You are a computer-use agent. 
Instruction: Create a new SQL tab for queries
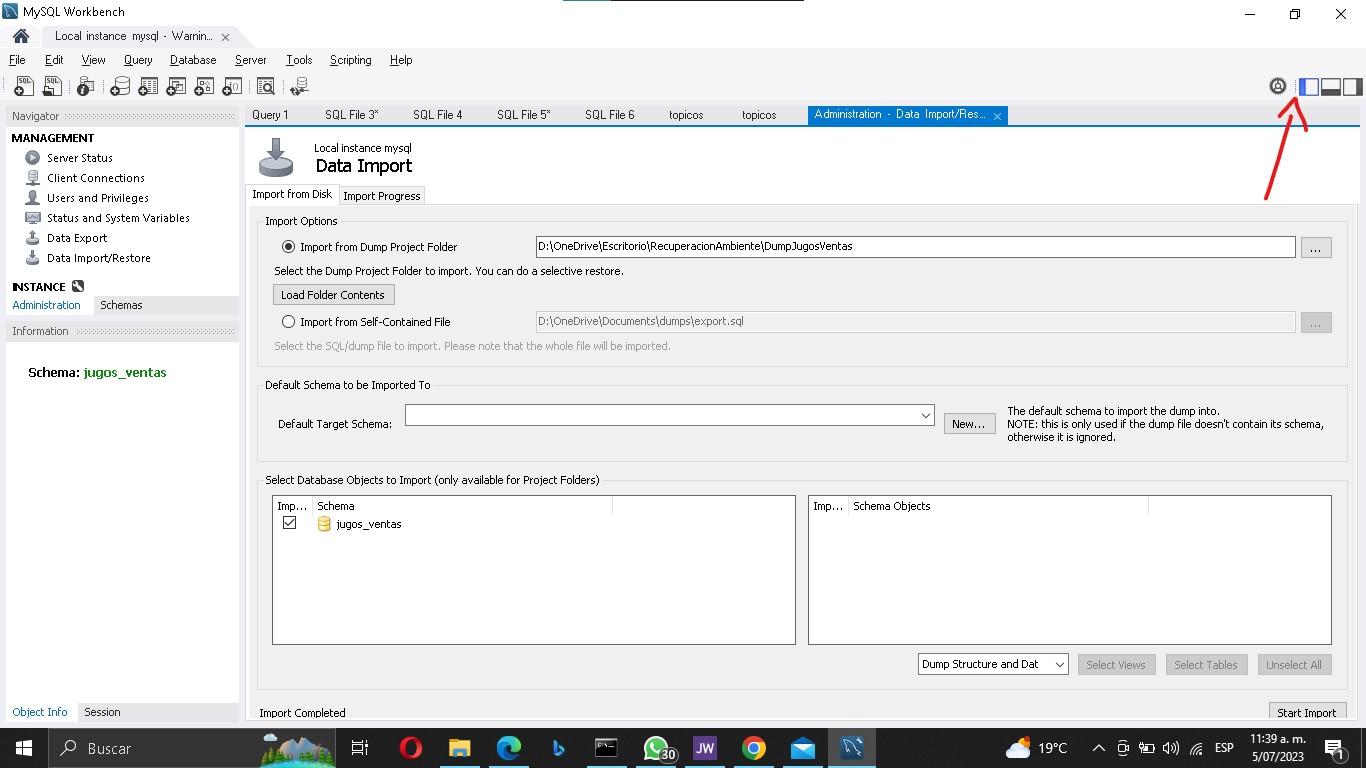[23, 87]
